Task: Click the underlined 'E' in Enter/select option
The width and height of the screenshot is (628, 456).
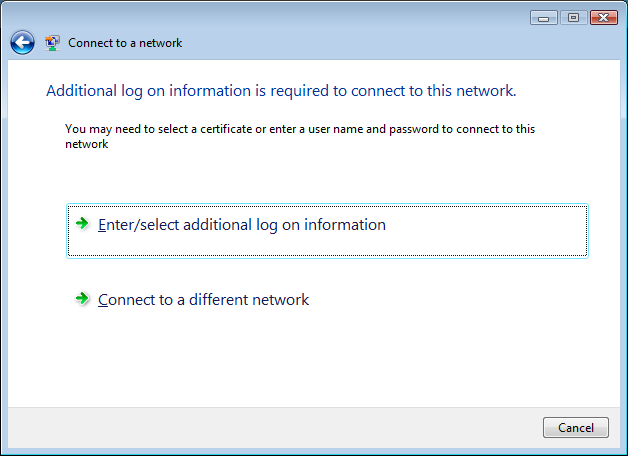Action: tap(102, 225)
